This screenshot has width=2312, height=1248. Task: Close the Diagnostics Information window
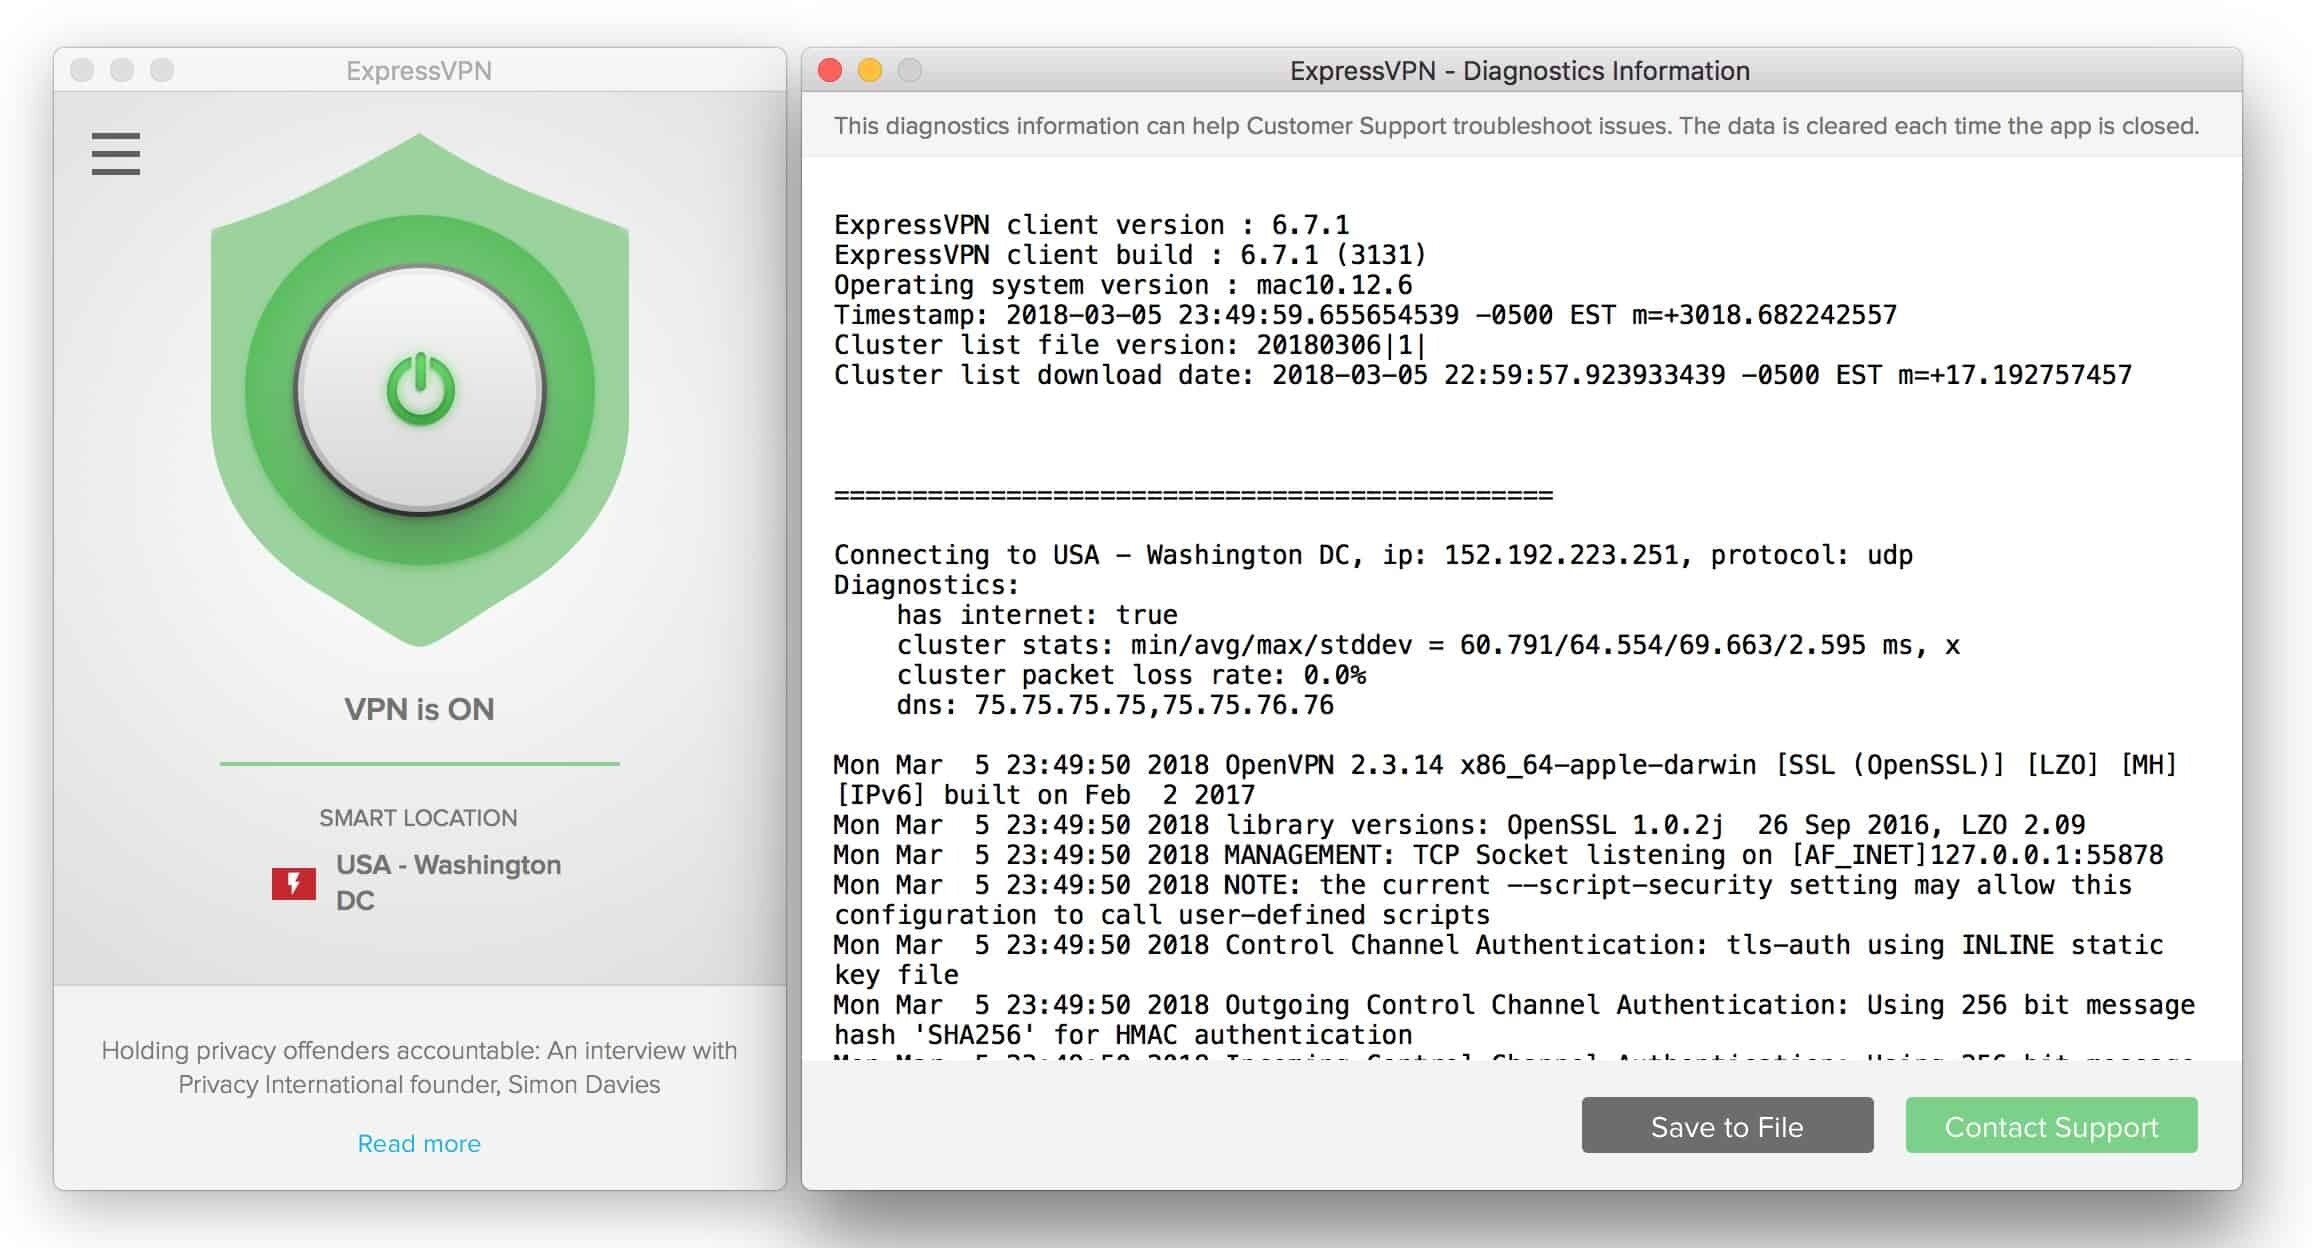830,70
